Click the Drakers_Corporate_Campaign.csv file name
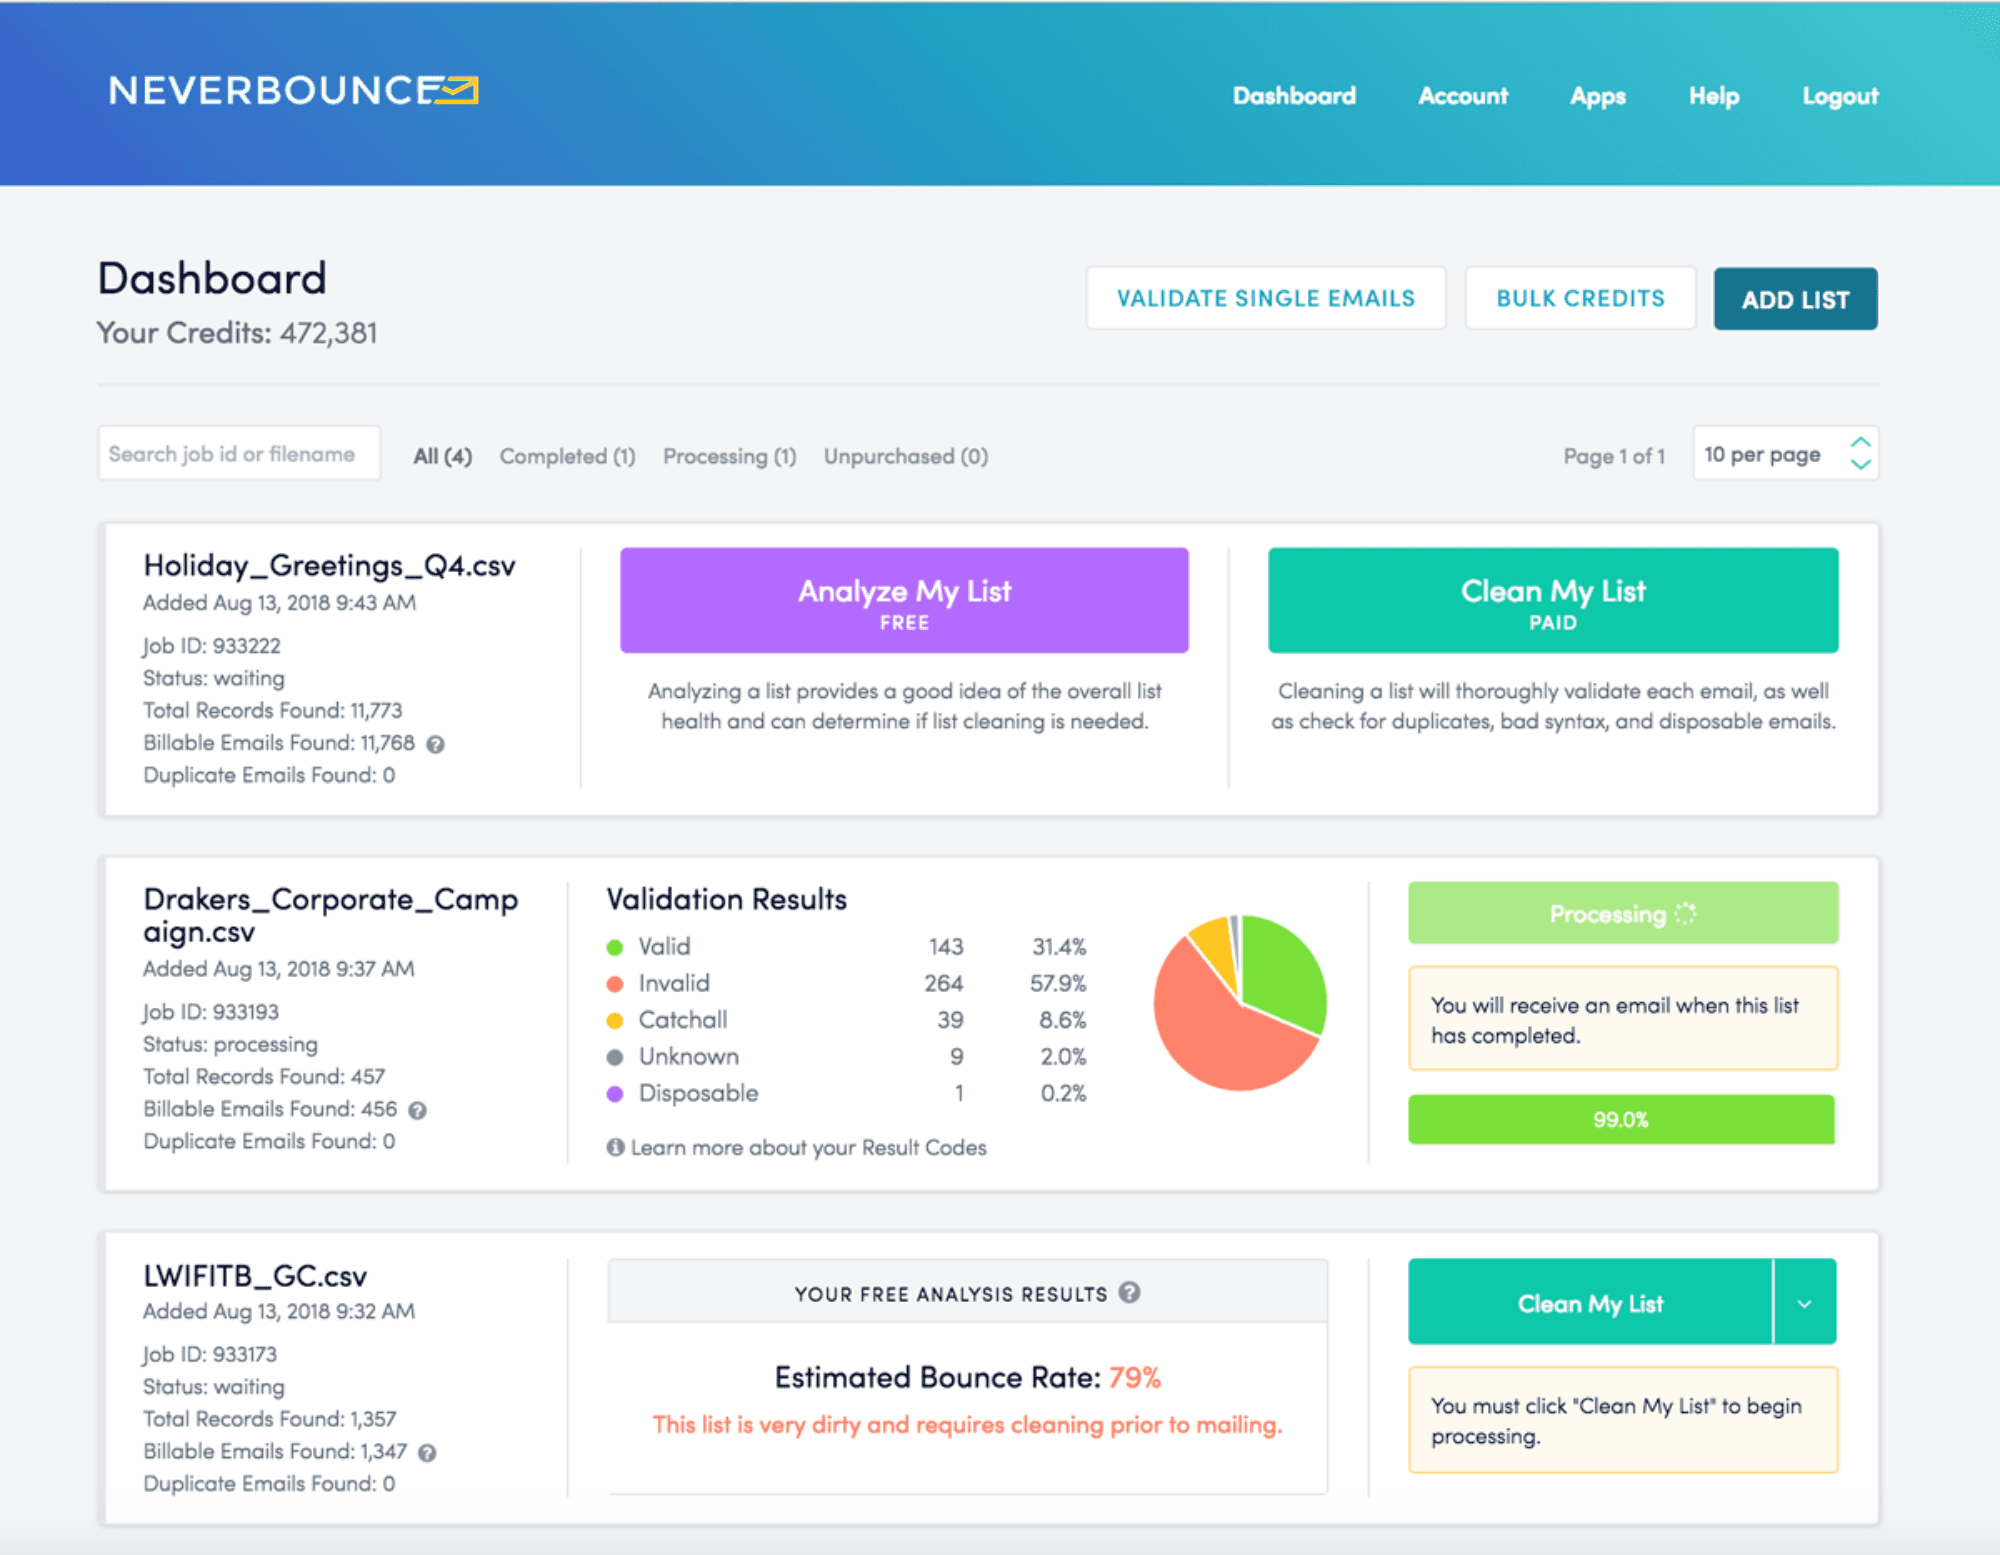 click(330, 915)
